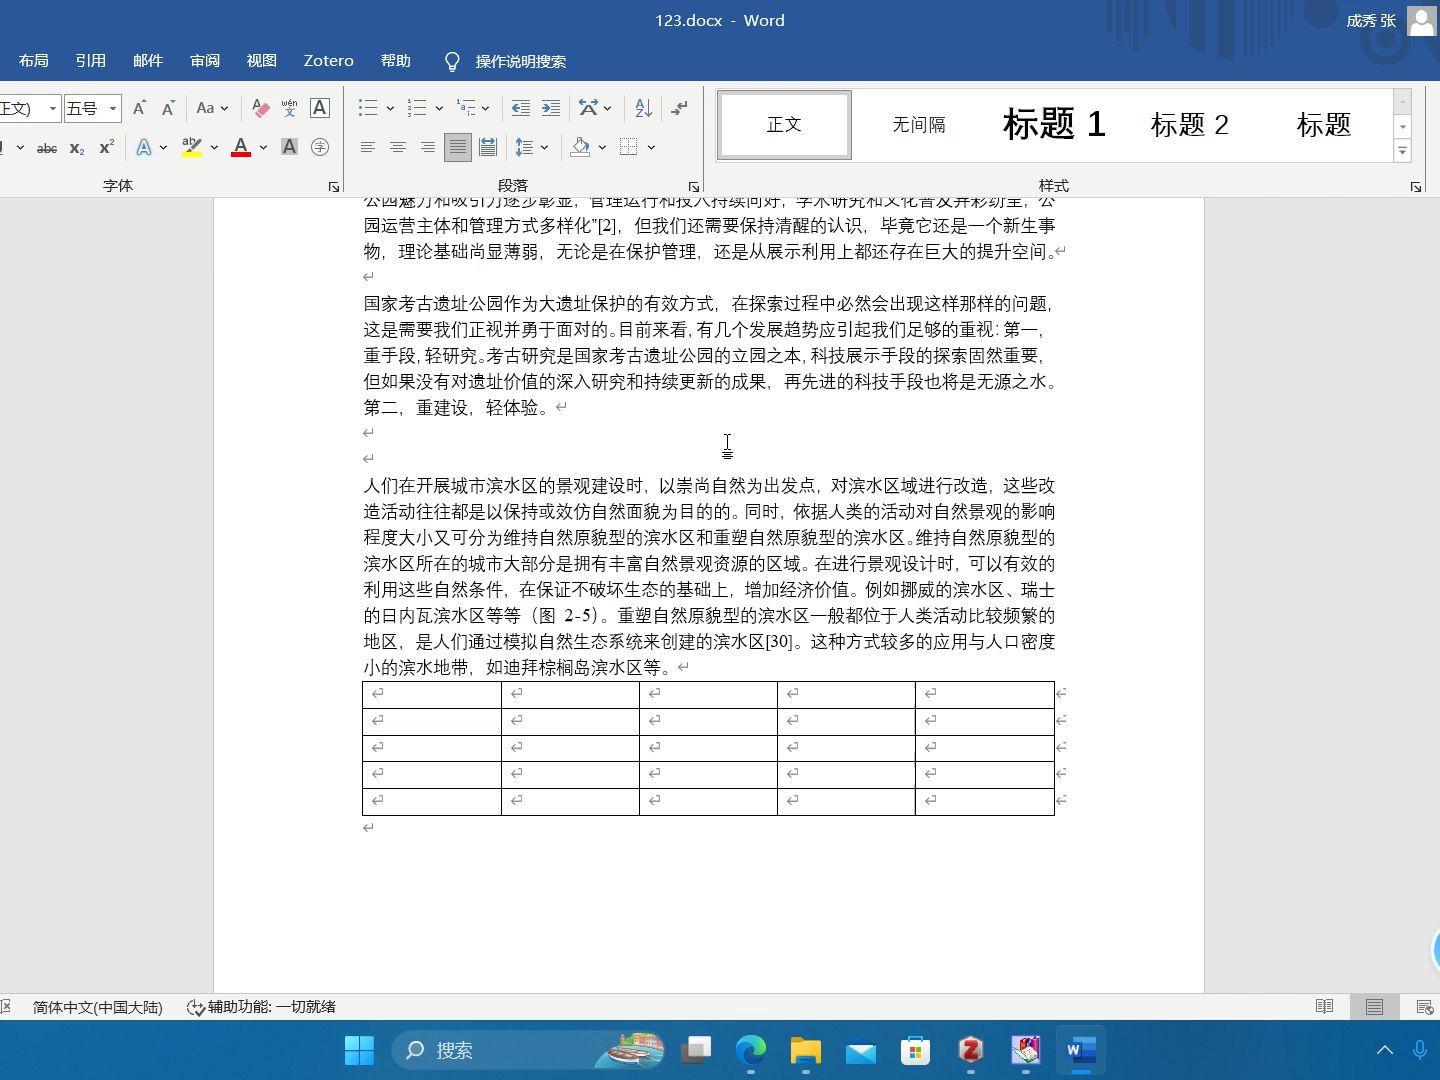Toggle subscript formatting
Screen dimensions: 1440x1080
tap(76, 147)
